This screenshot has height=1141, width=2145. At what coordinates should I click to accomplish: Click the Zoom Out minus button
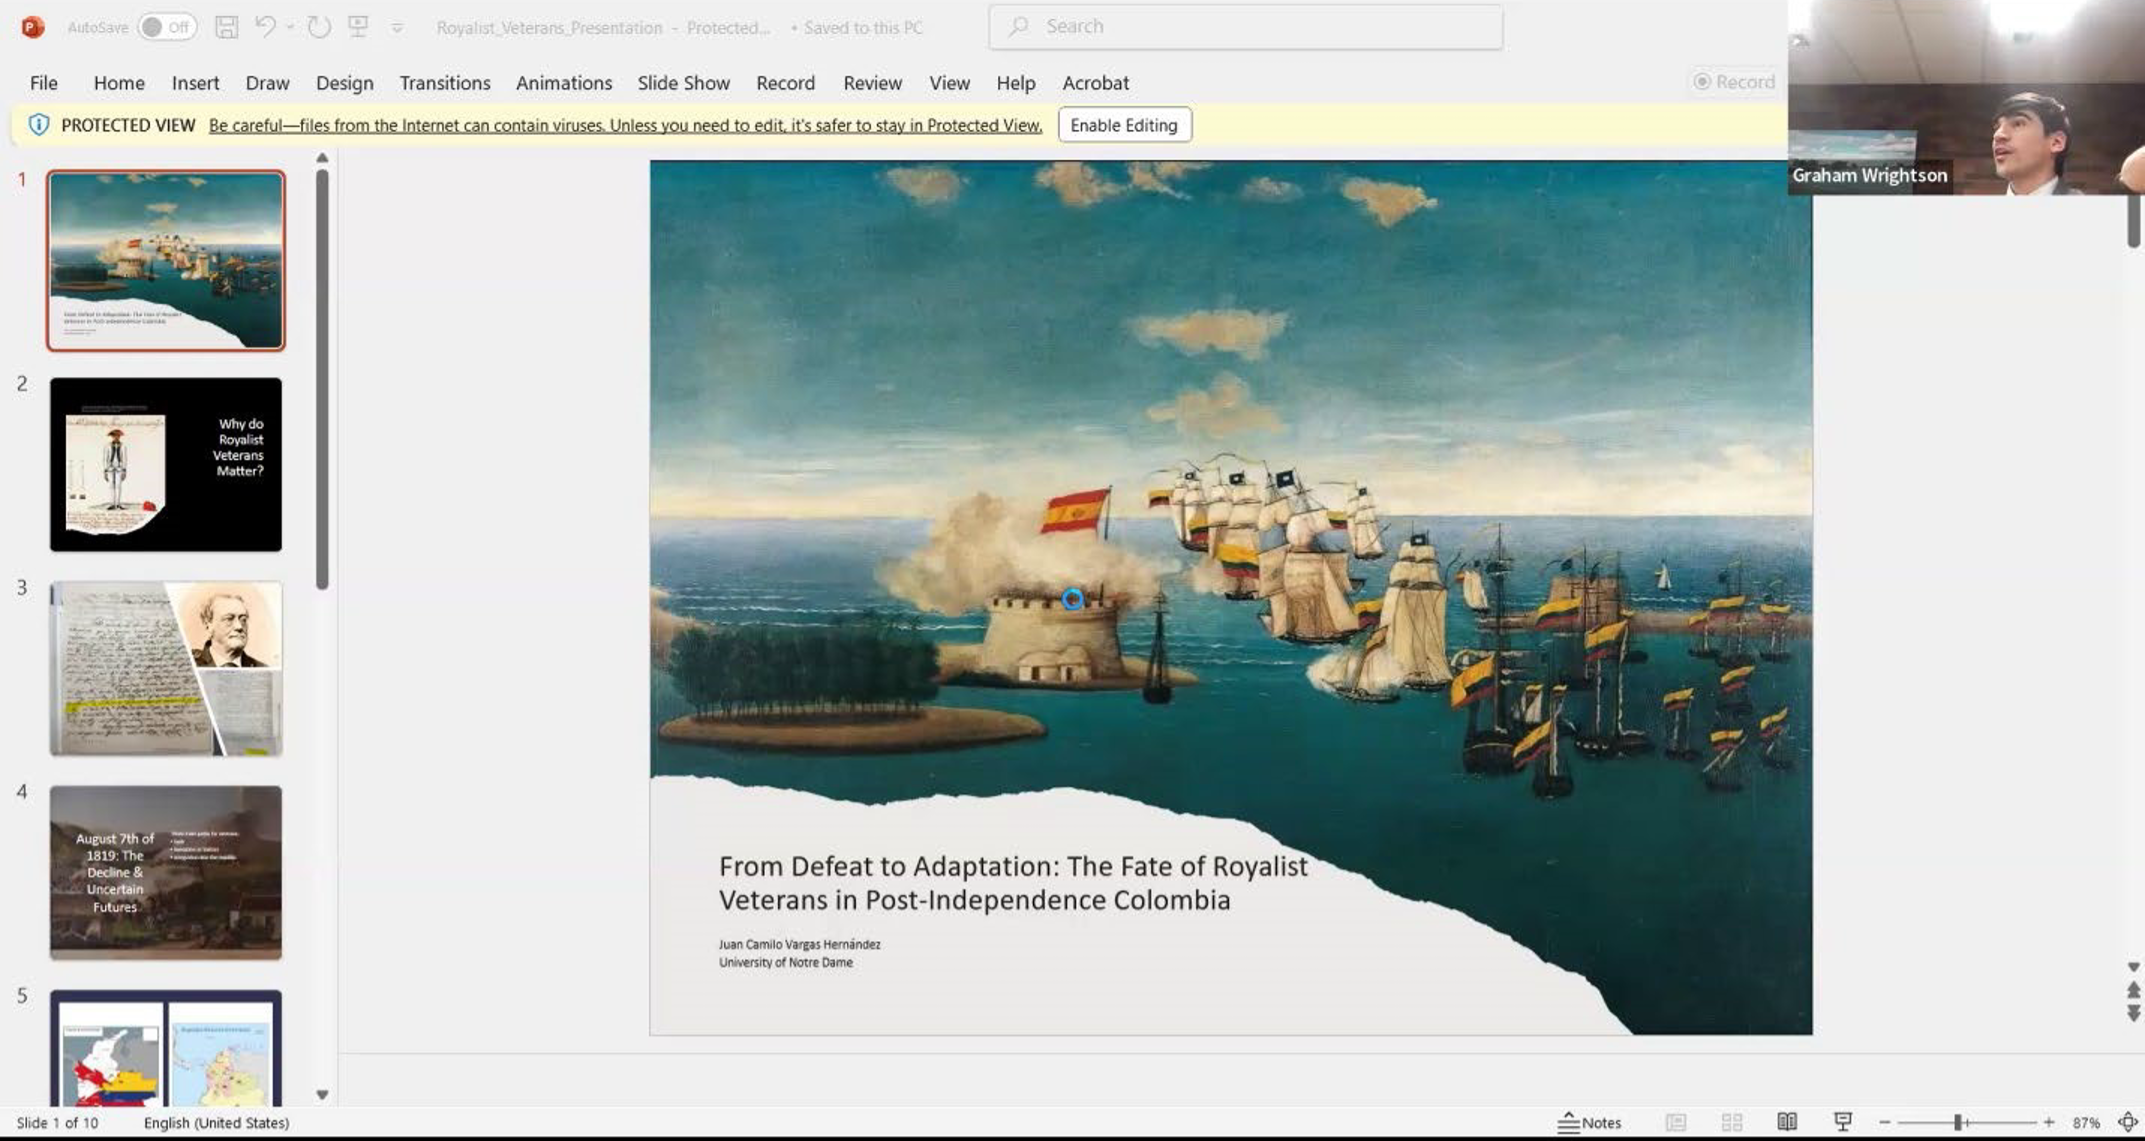pyautogui.click(x=1885, y=1123)
